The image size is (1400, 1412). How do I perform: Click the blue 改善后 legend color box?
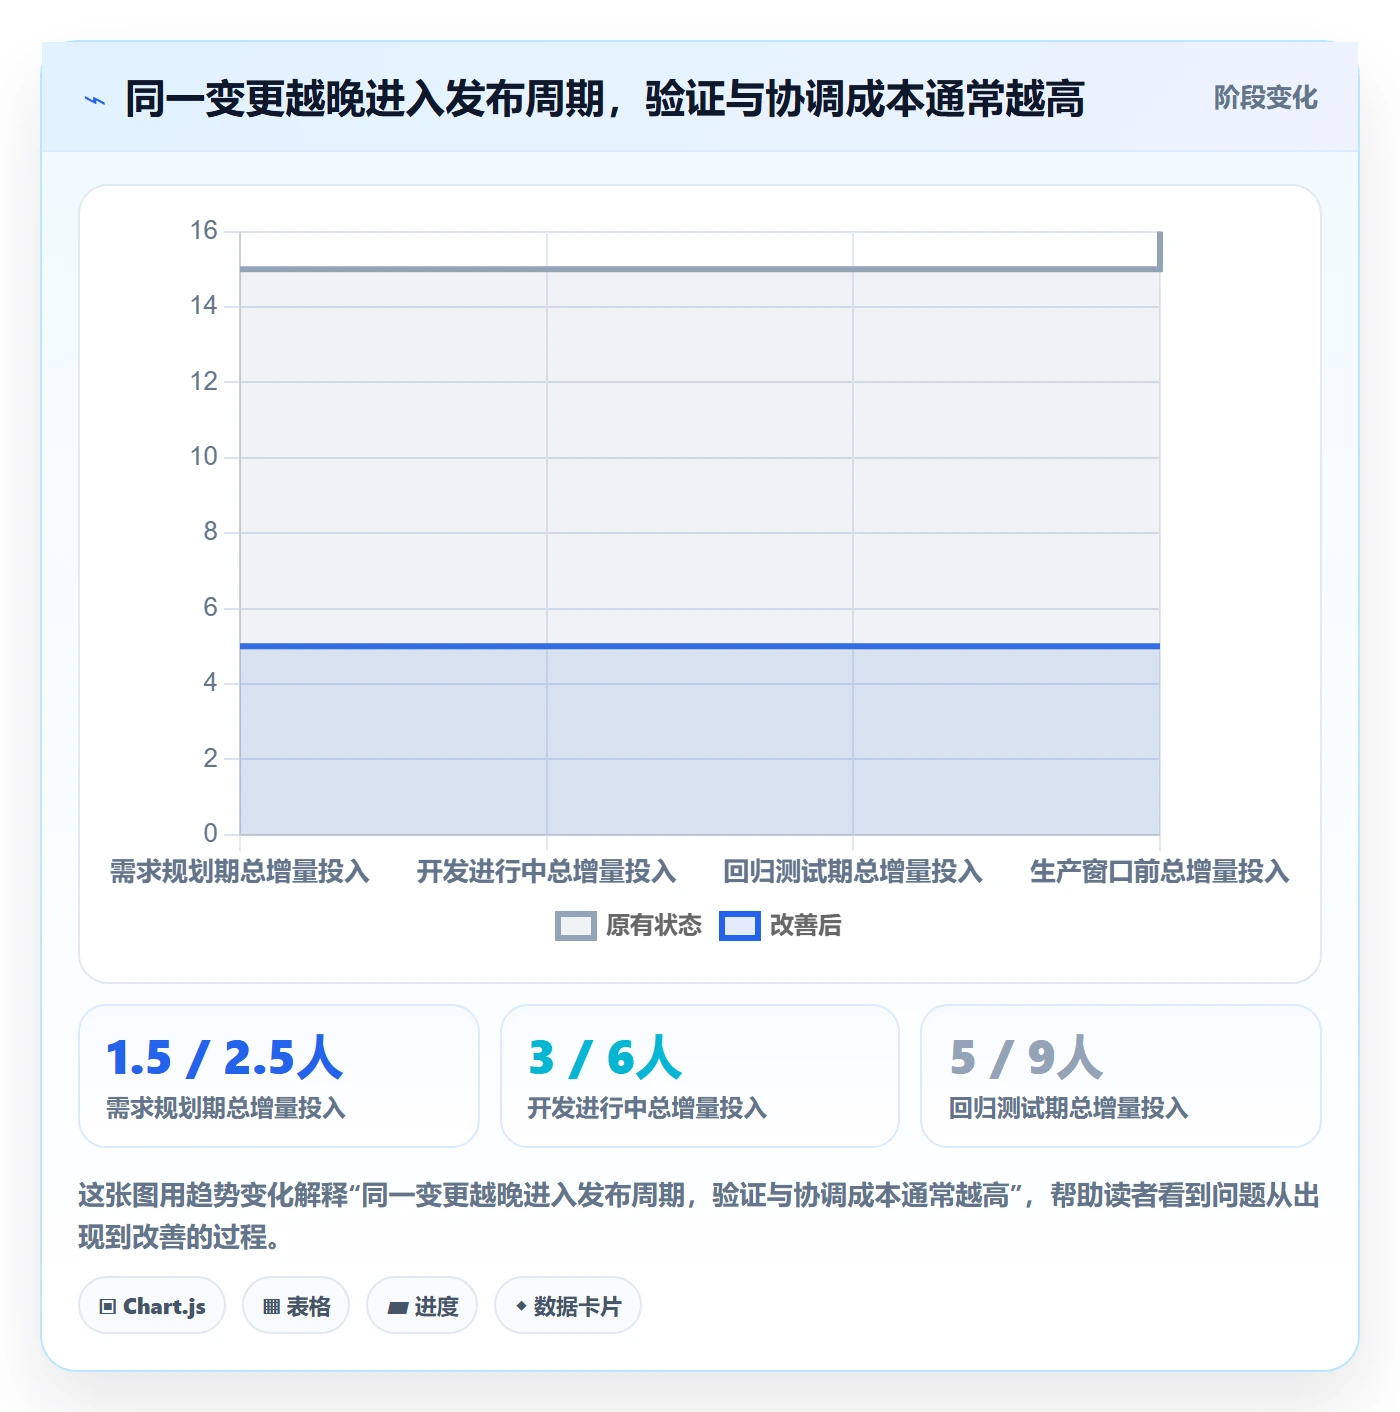740,926
